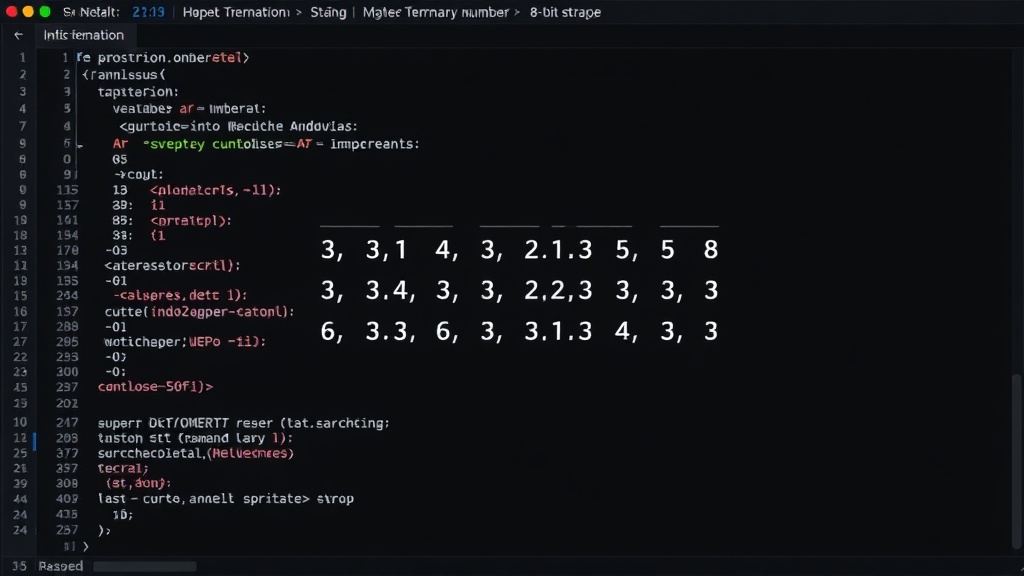Viewport: 1024px width, 576px height.
Task: Click the (st,don): code line
Action: pyautogui.click(x=138, y=483)
